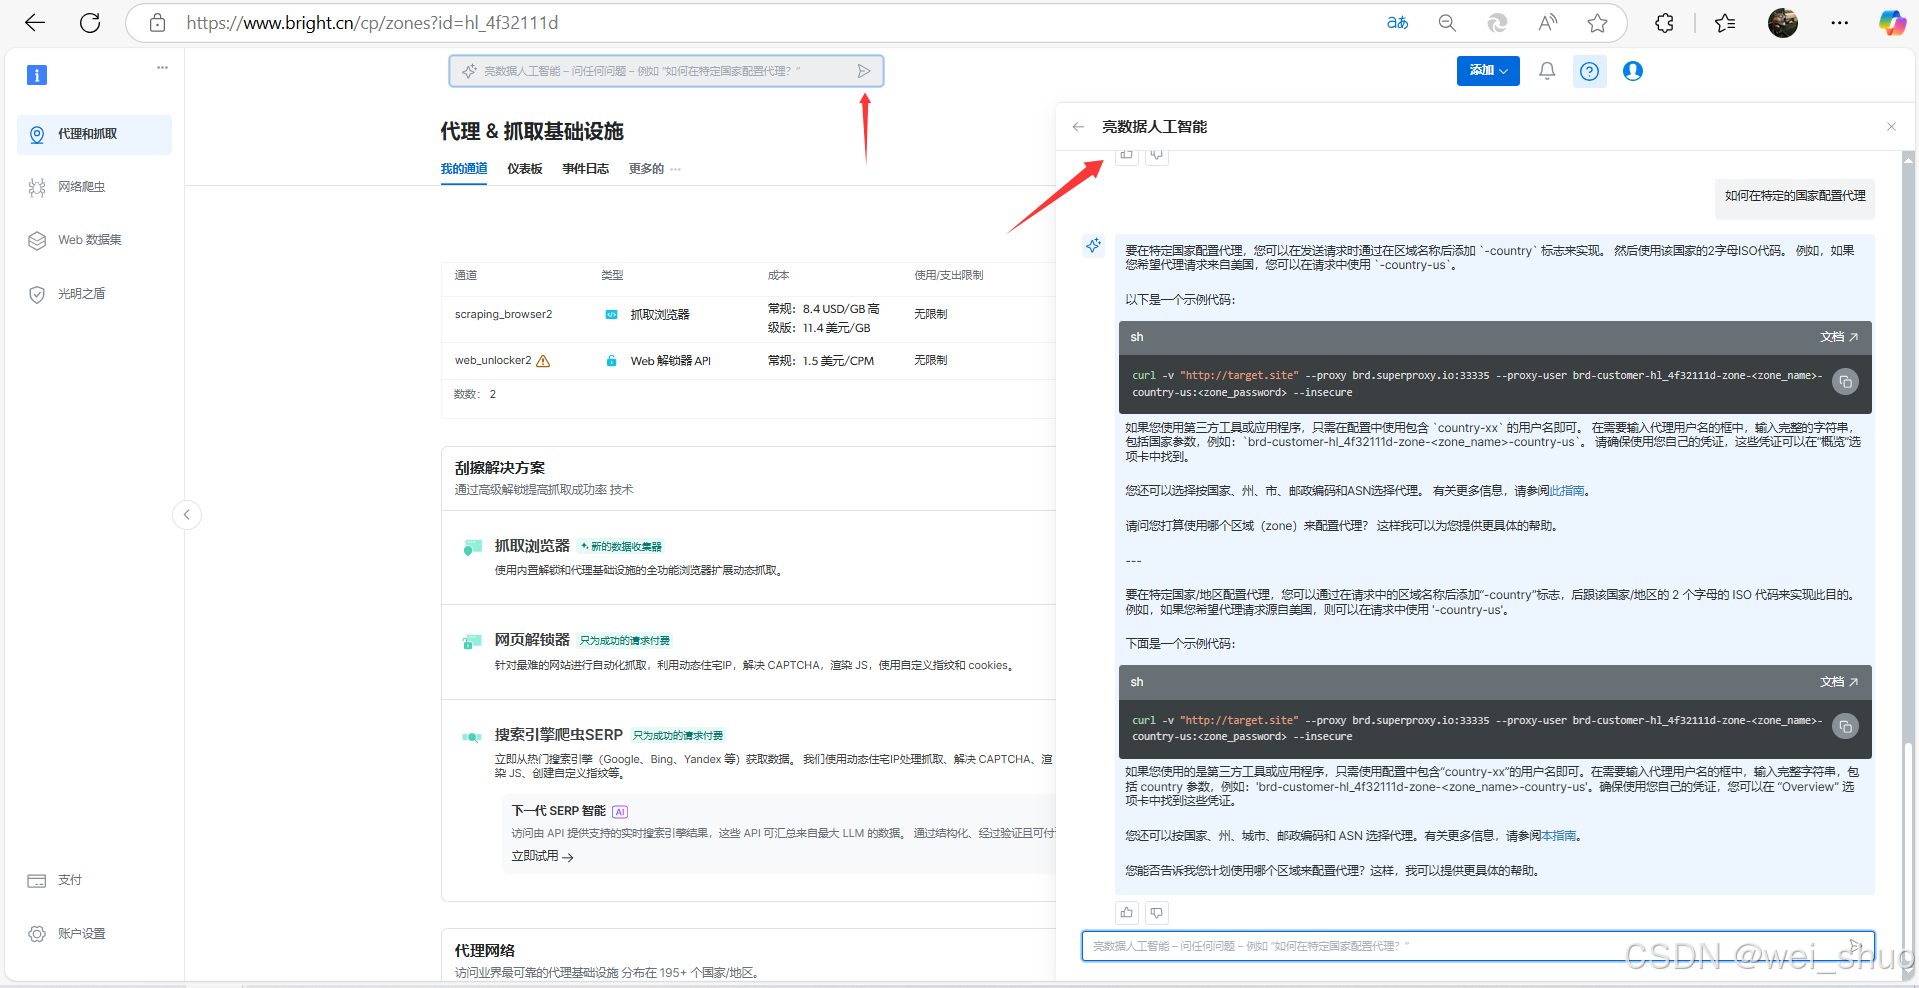Open the second code block 文档 link
This screenshot has width=1919, height=988.
(1839, 682)
